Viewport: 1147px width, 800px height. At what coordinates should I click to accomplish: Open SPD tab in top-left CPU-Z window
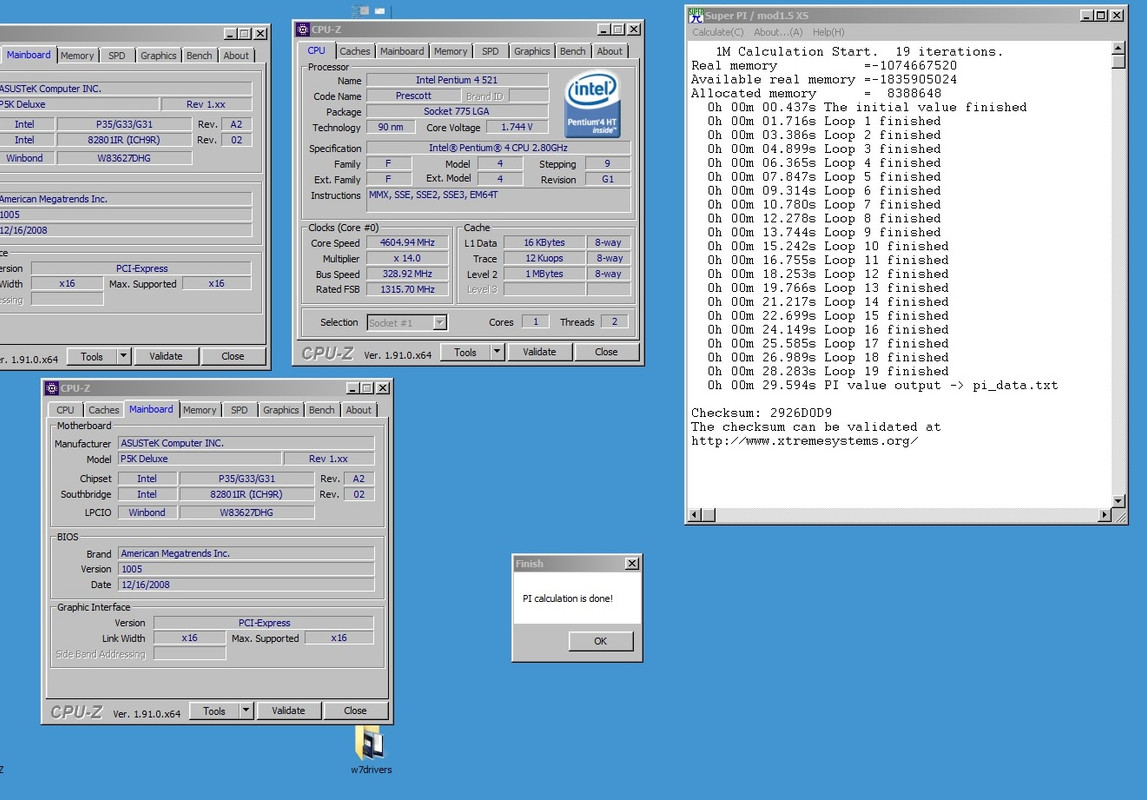click(x=116, y=56)
